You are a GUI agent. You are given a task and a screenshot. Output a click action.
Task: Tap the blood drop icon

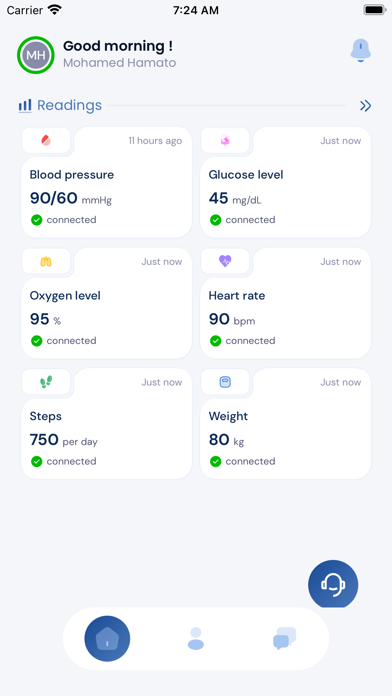pos(46,140)
